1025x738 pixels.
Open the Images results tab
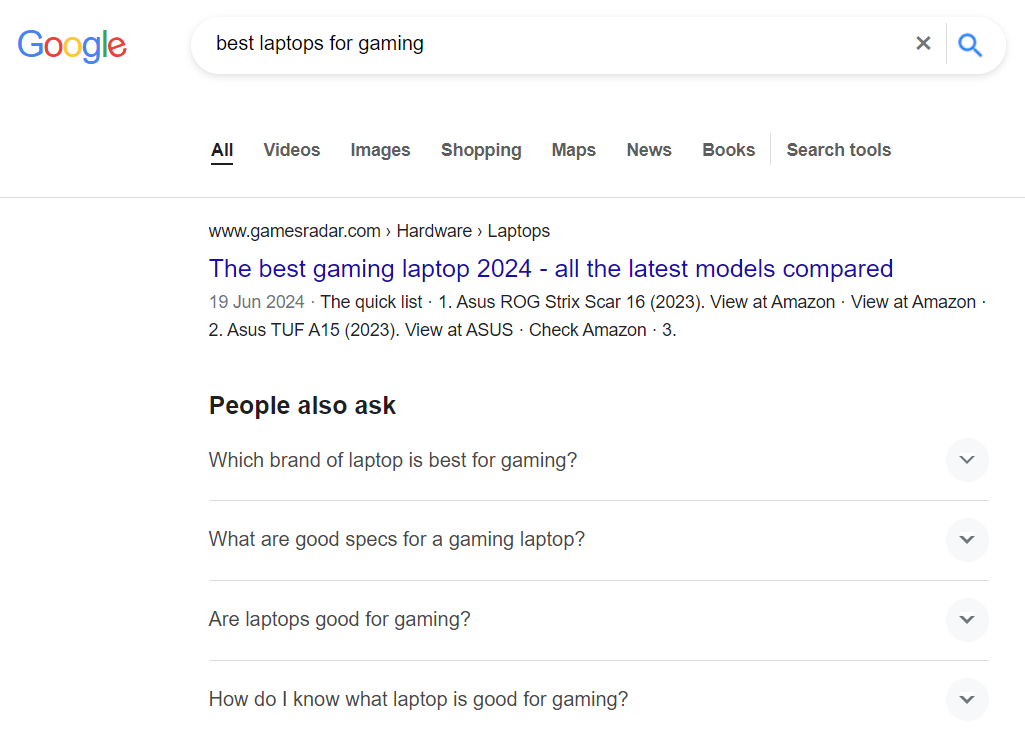(x=380, y=150)
